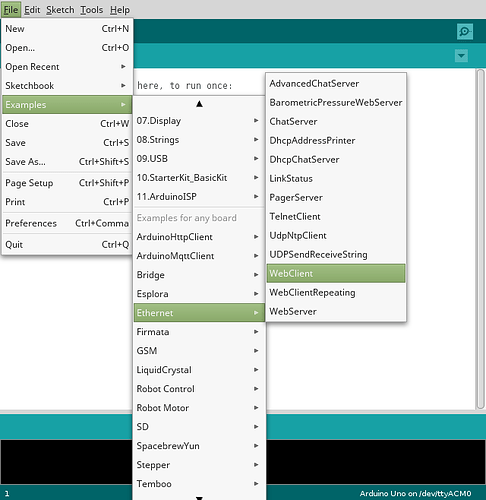Open Page Setup
Image resolution: width=486 pixels, height=500 pixels.
tap(67, 183)
